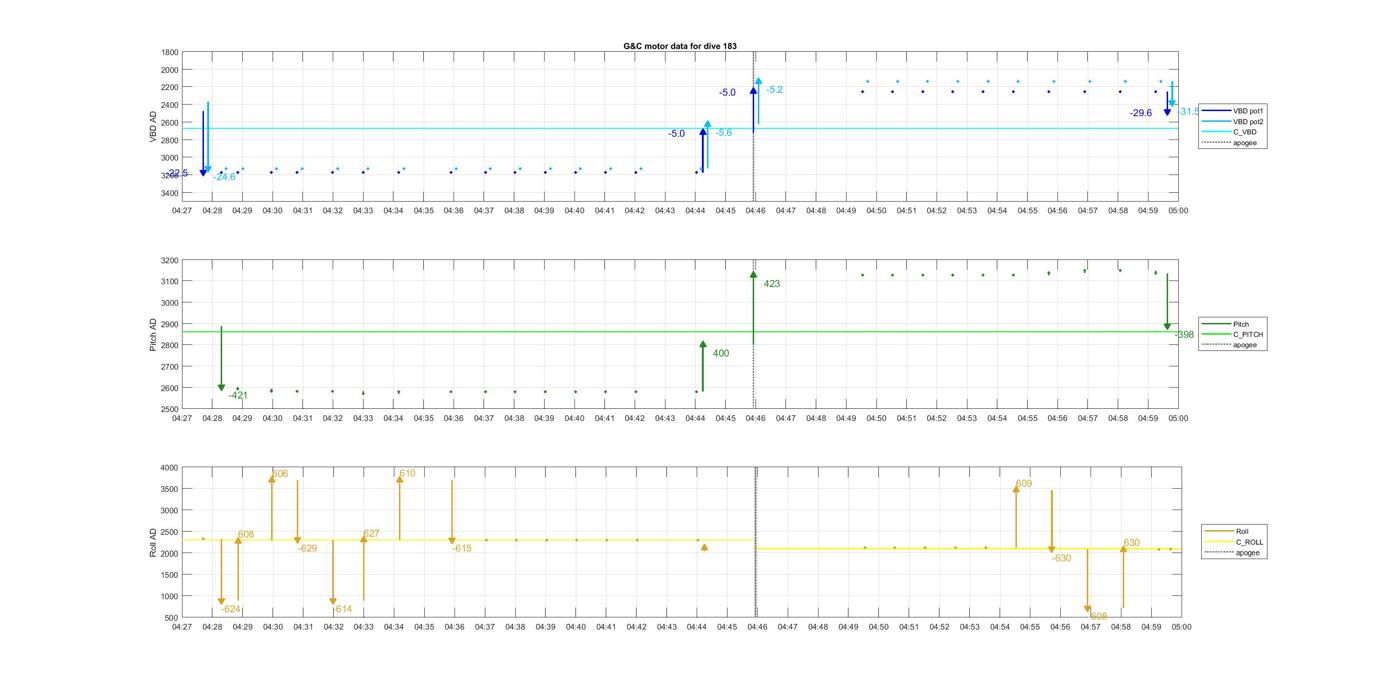Click the '-630' roll data label
Screen dimensions: 1400x693
click(1061, 558)
